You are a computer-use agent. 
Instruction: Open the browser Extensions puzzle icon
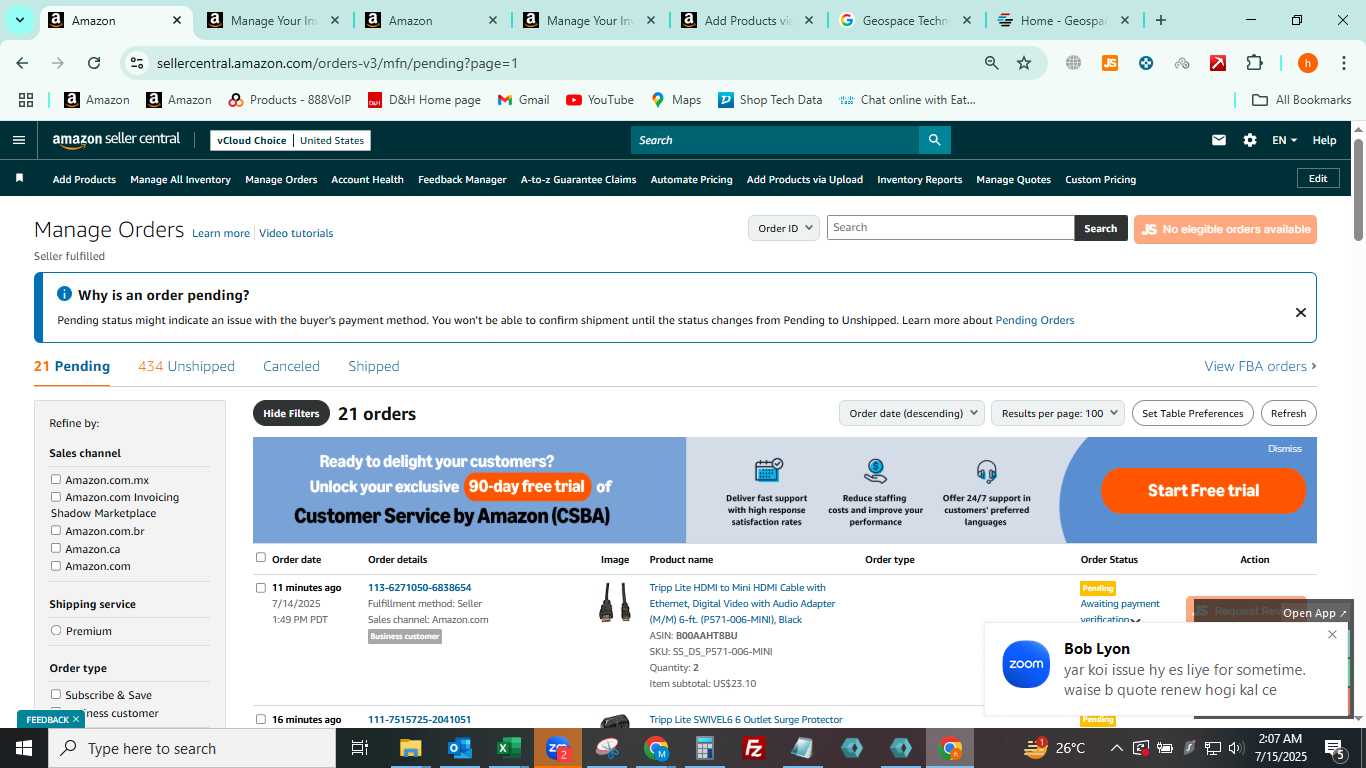coord(1254,63)
